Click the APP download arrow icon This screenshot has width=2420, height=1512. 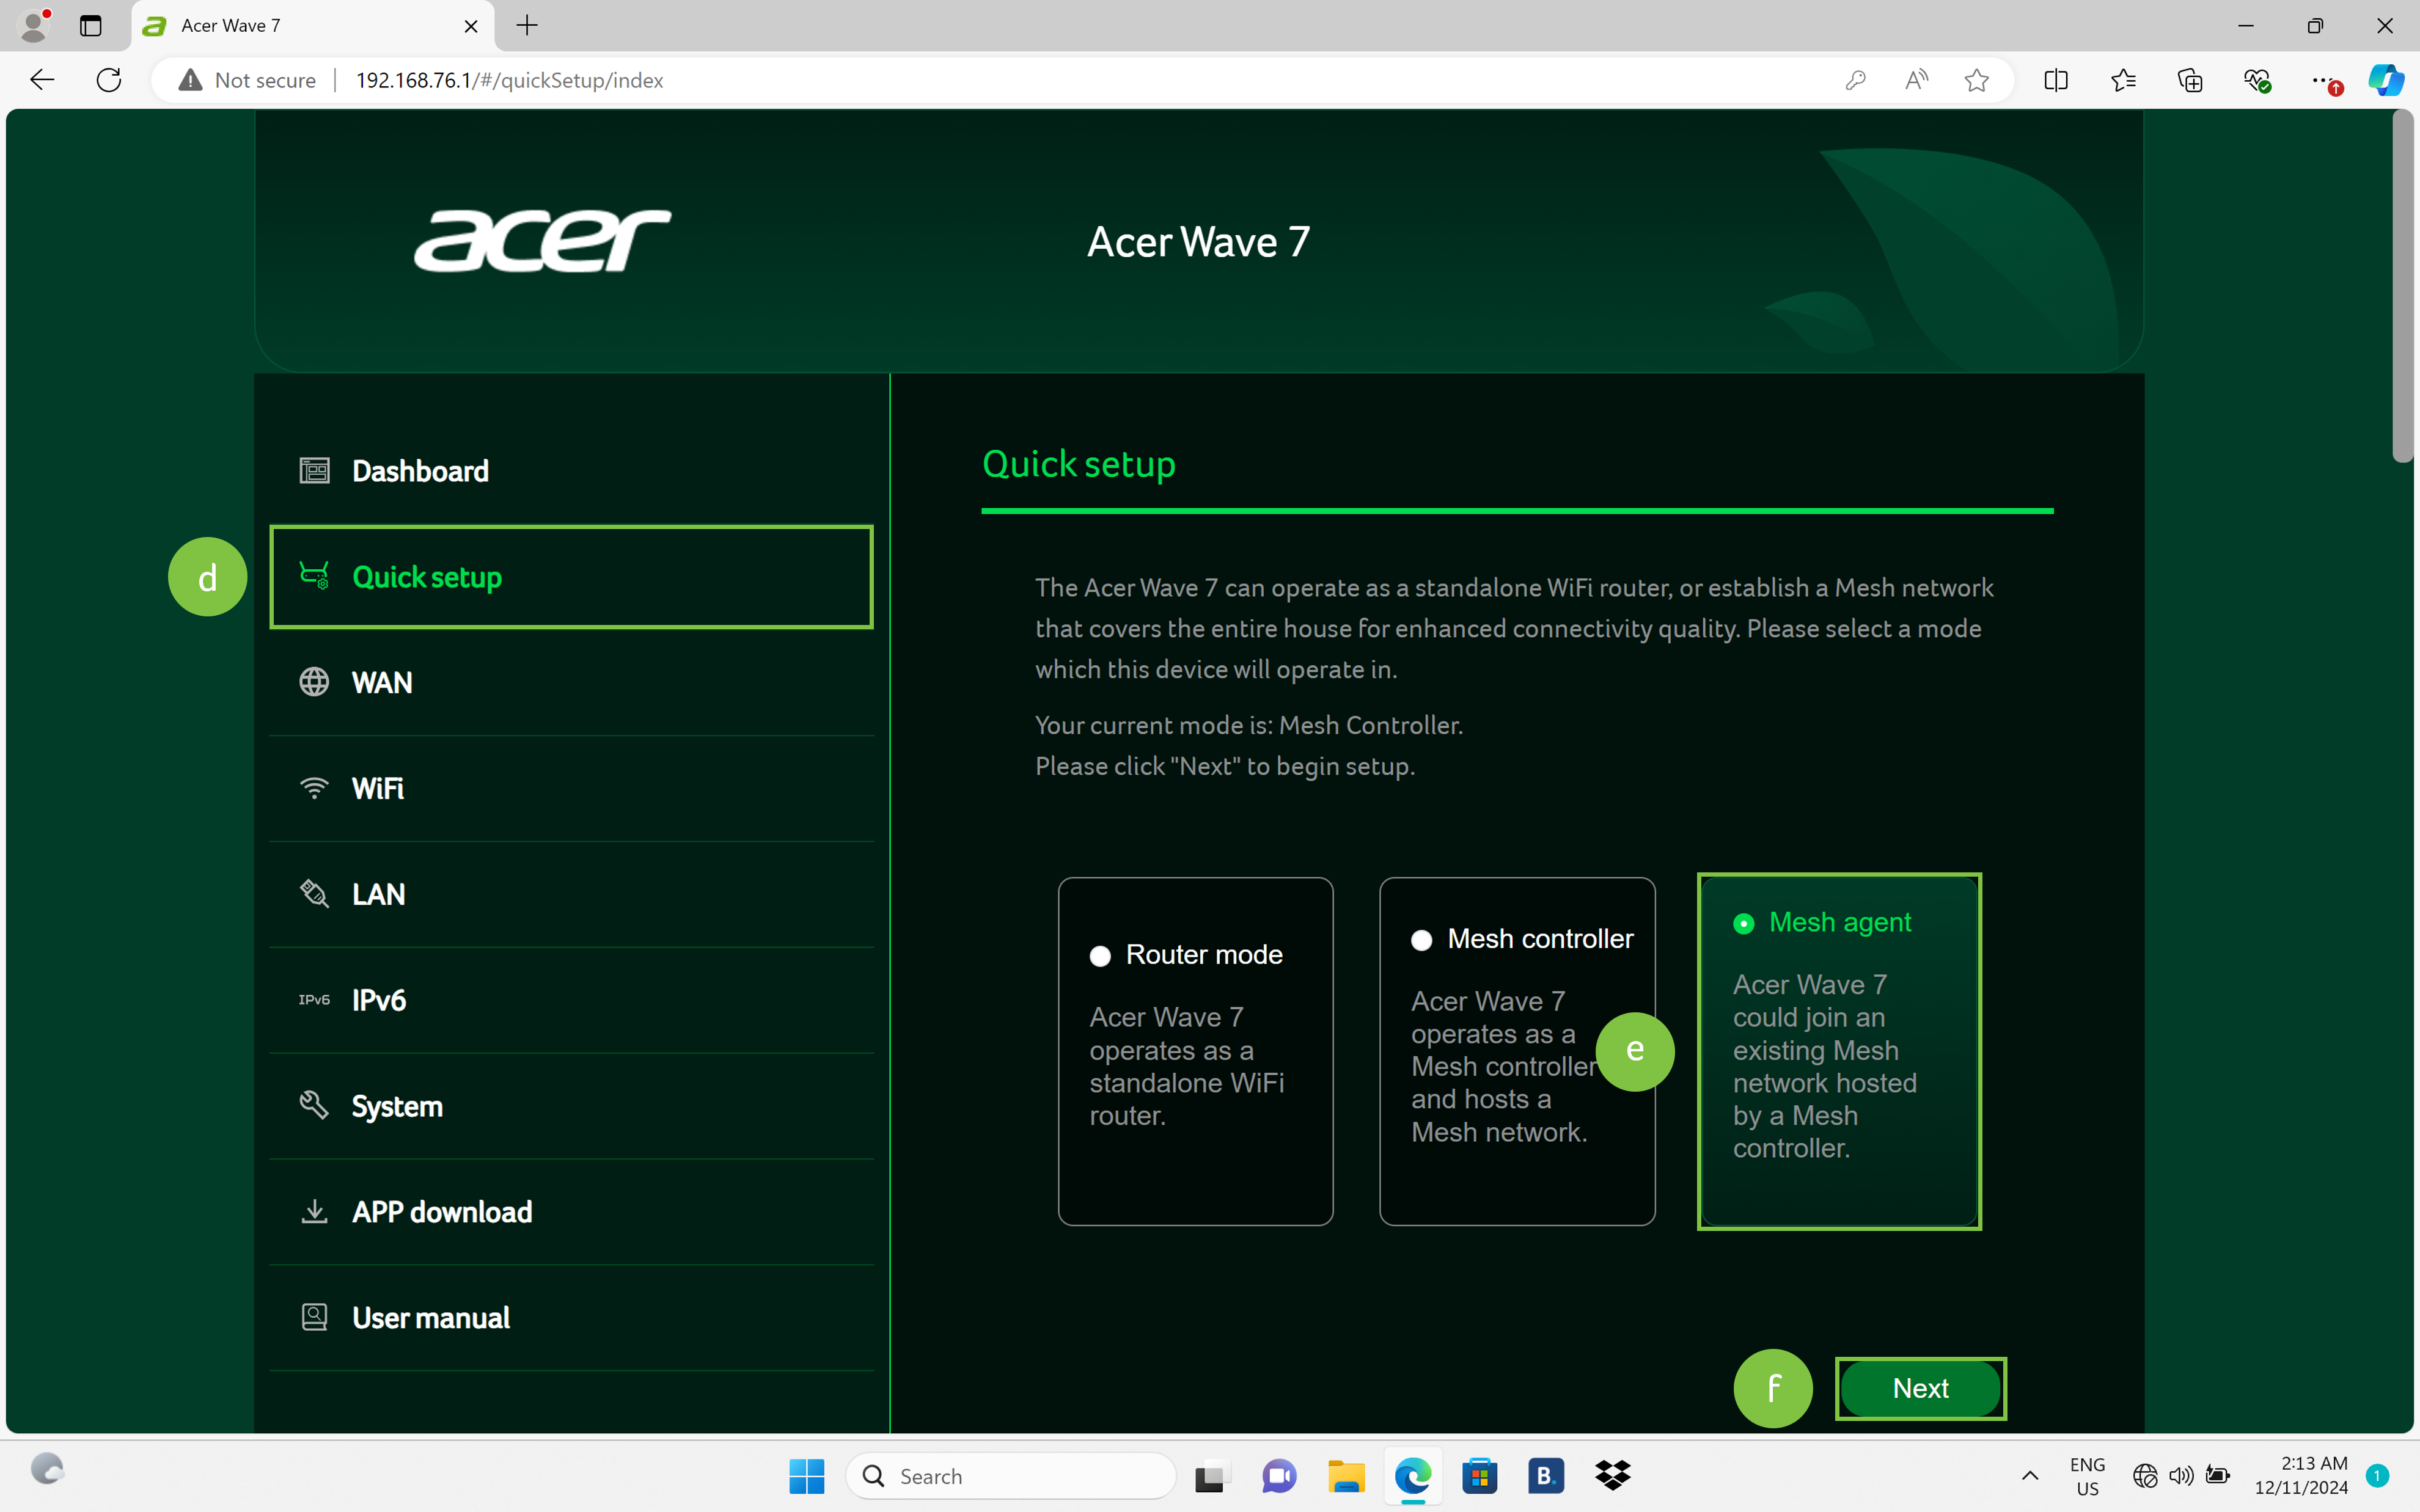(x=314, y=1211)
